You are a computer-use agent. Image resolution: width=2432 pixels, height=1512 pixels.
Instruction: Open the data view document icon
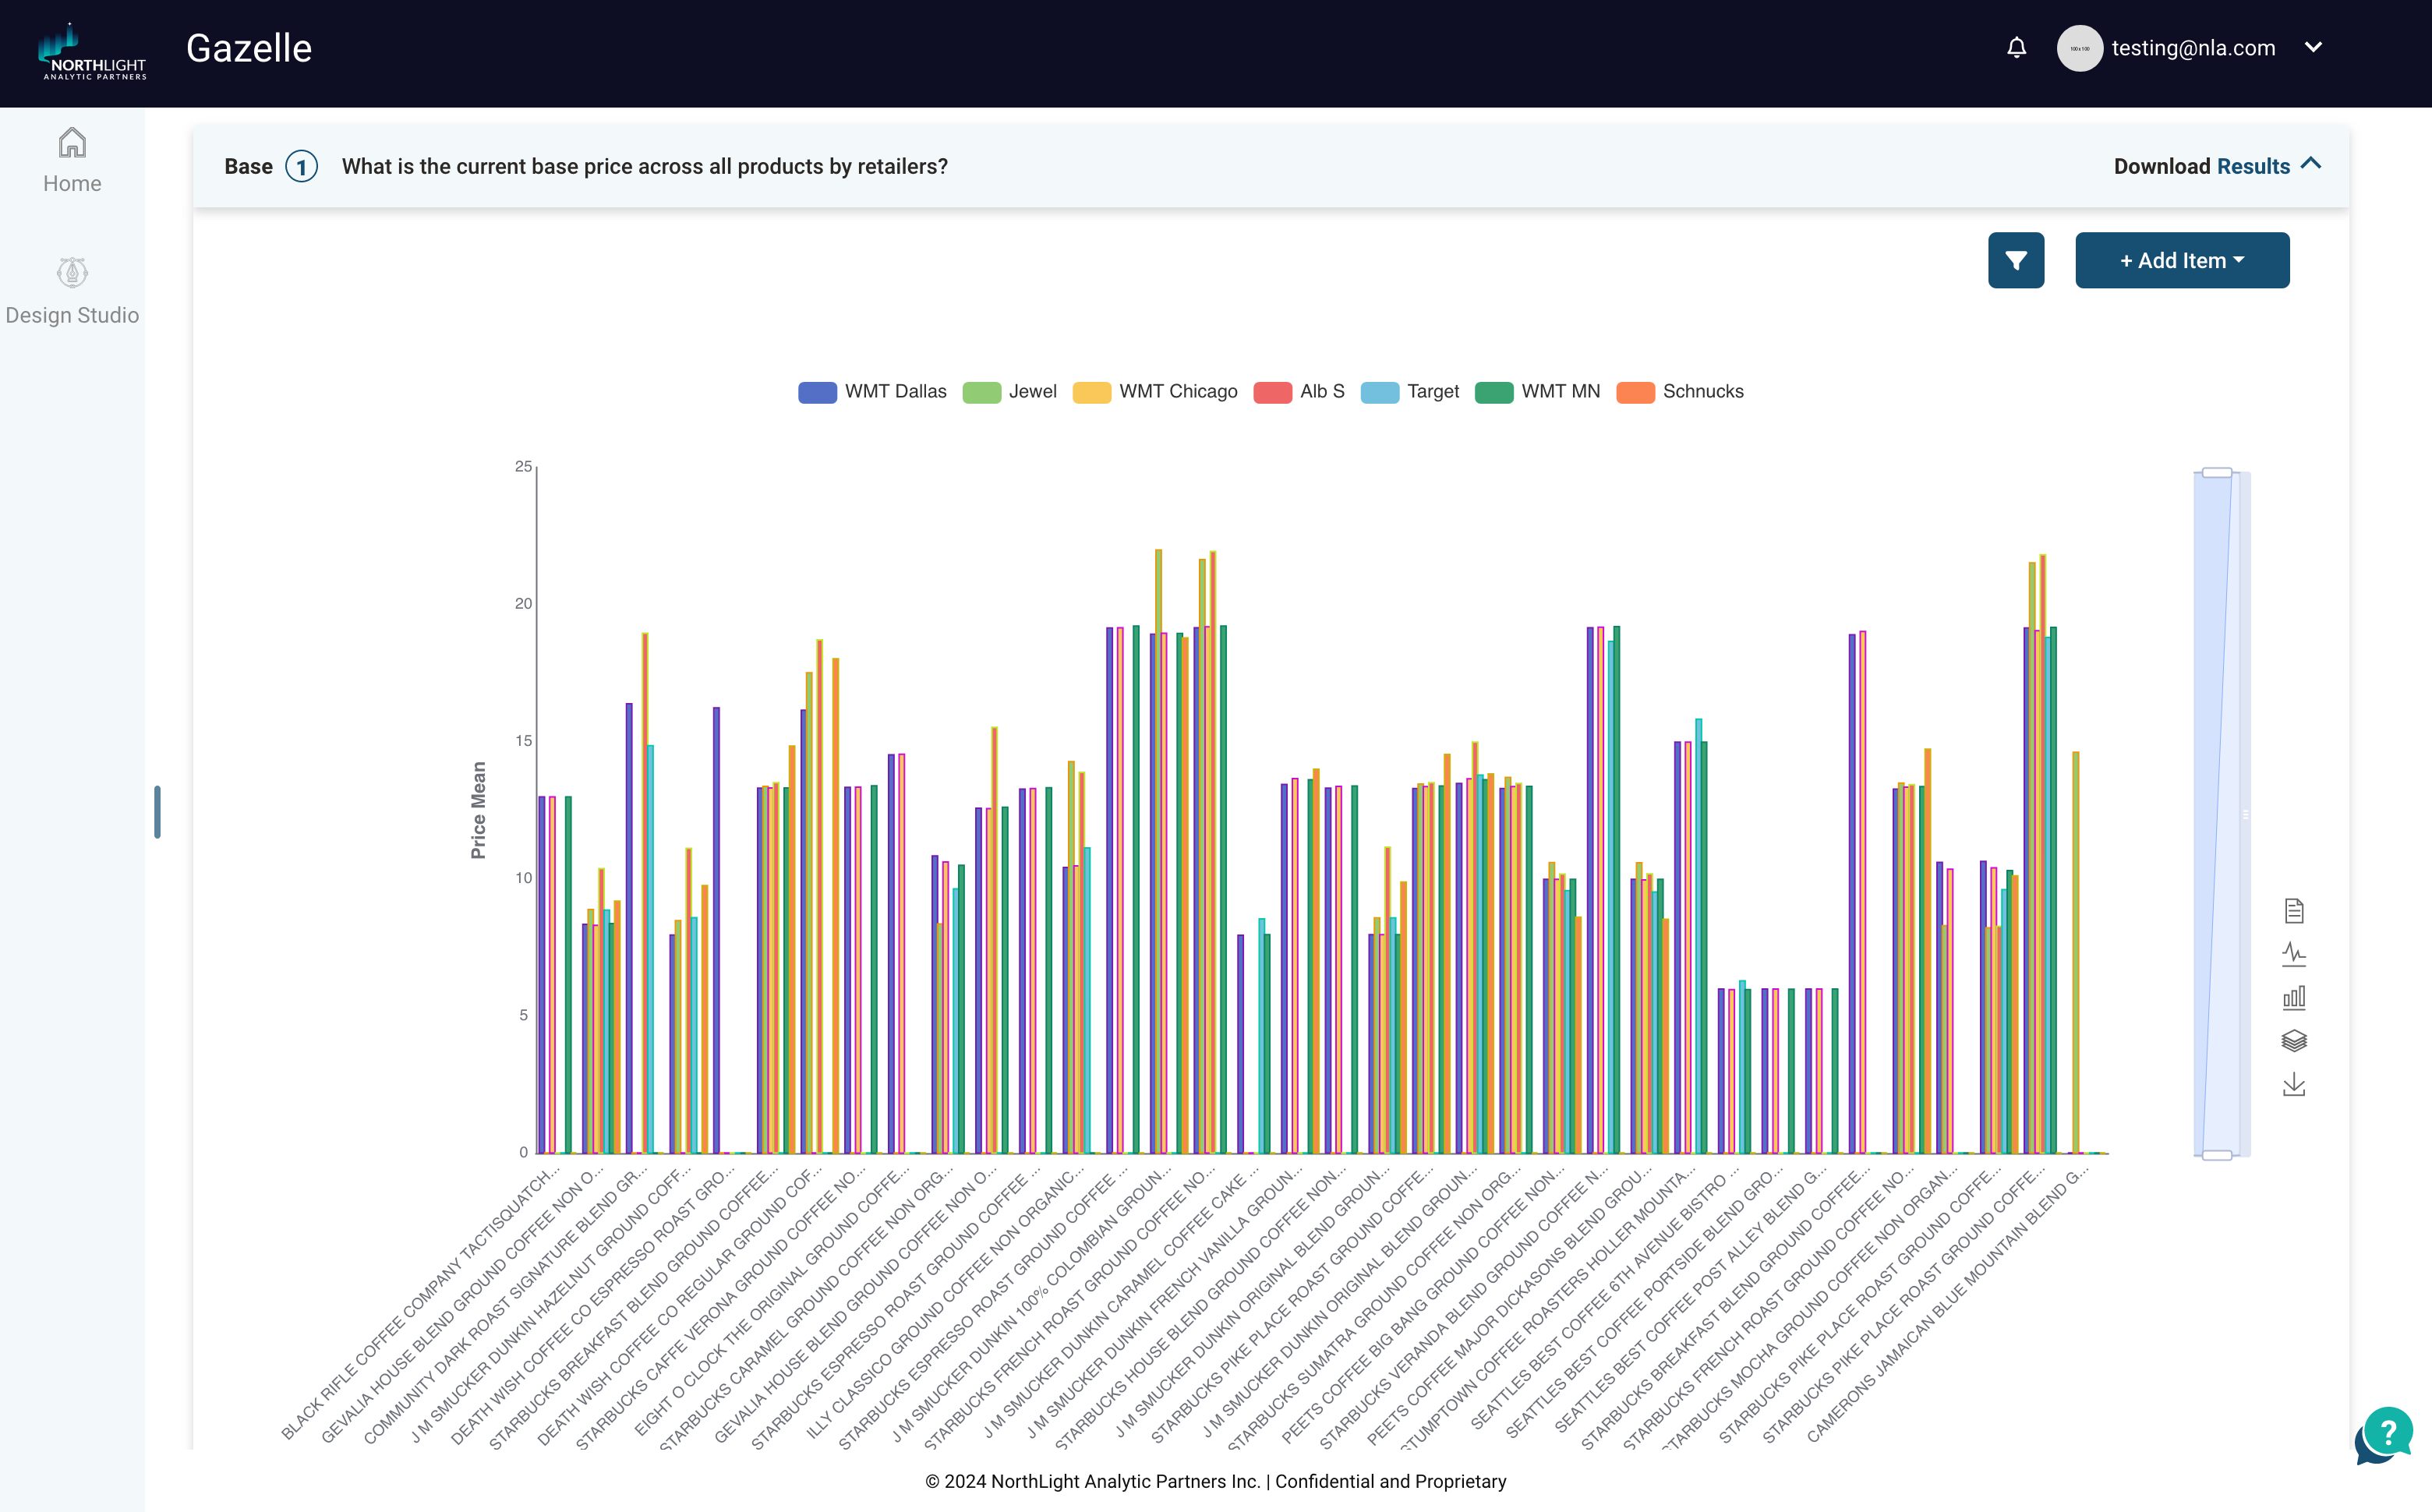pos(2294,911)
